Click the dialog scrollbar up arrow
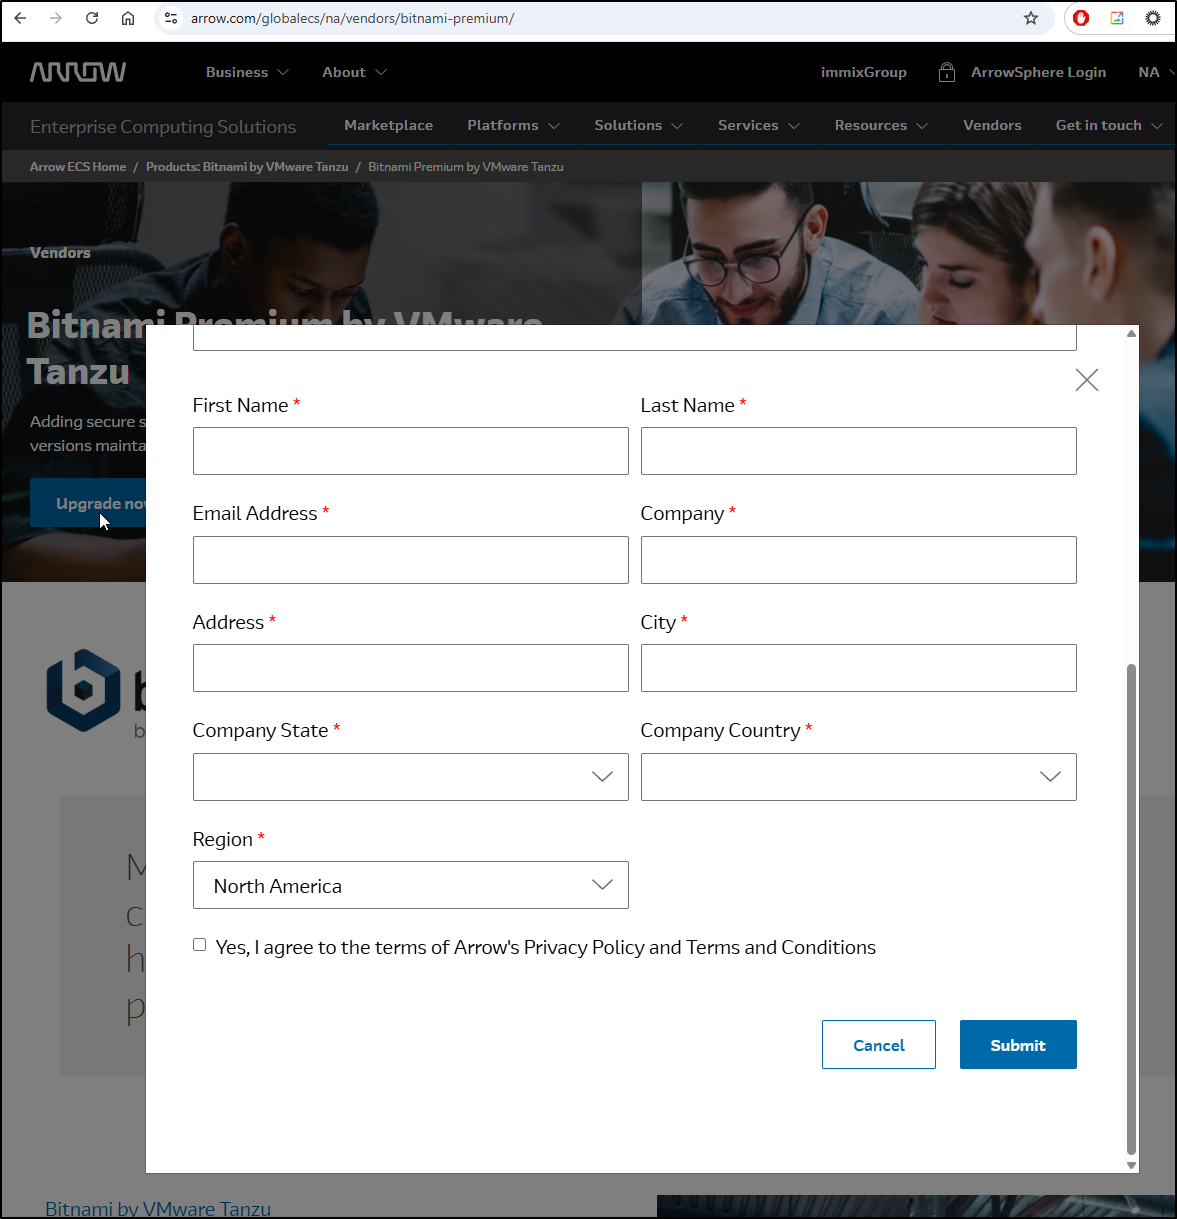The height and width of the screenshot is (1219, 1177). click(1132, 333)
